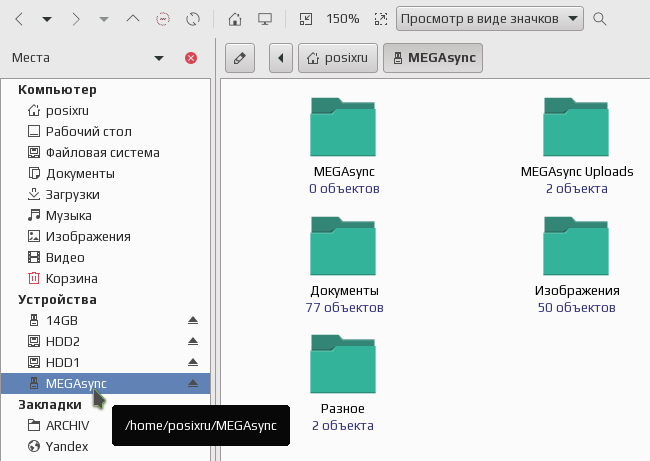Reload the current folder
This screenshot has width=650, height=461.
pyautogui.click(x=193, y=19)
